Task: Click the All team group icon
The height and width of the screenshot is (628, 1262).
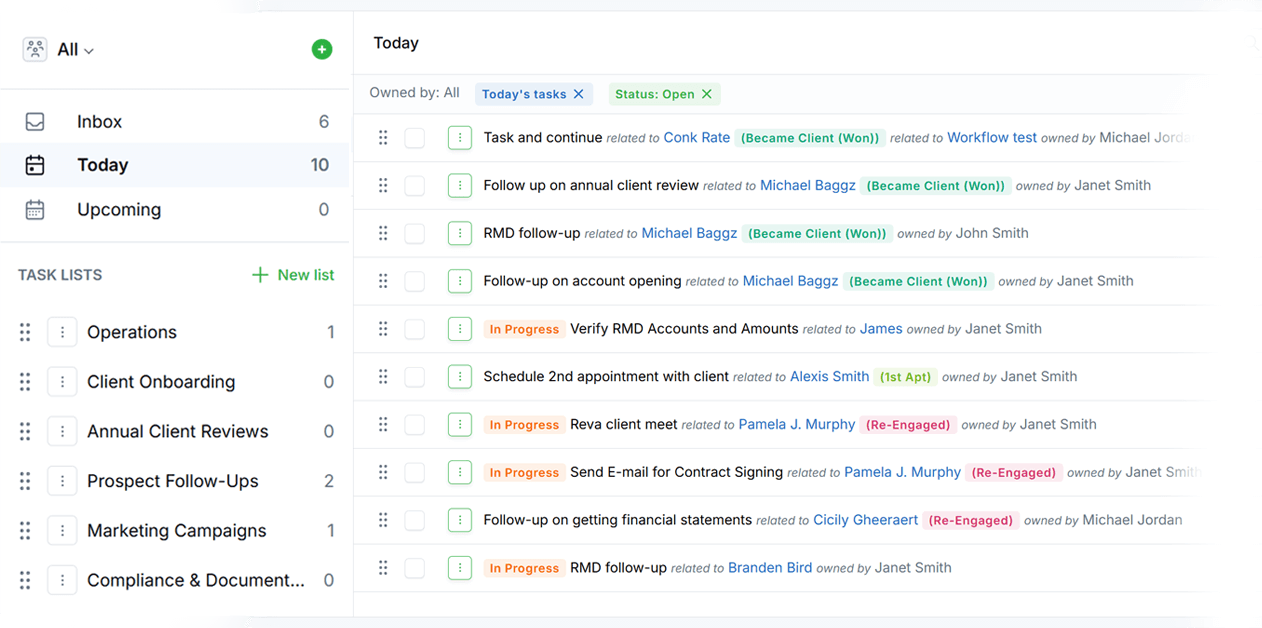Action: [35, 49]
